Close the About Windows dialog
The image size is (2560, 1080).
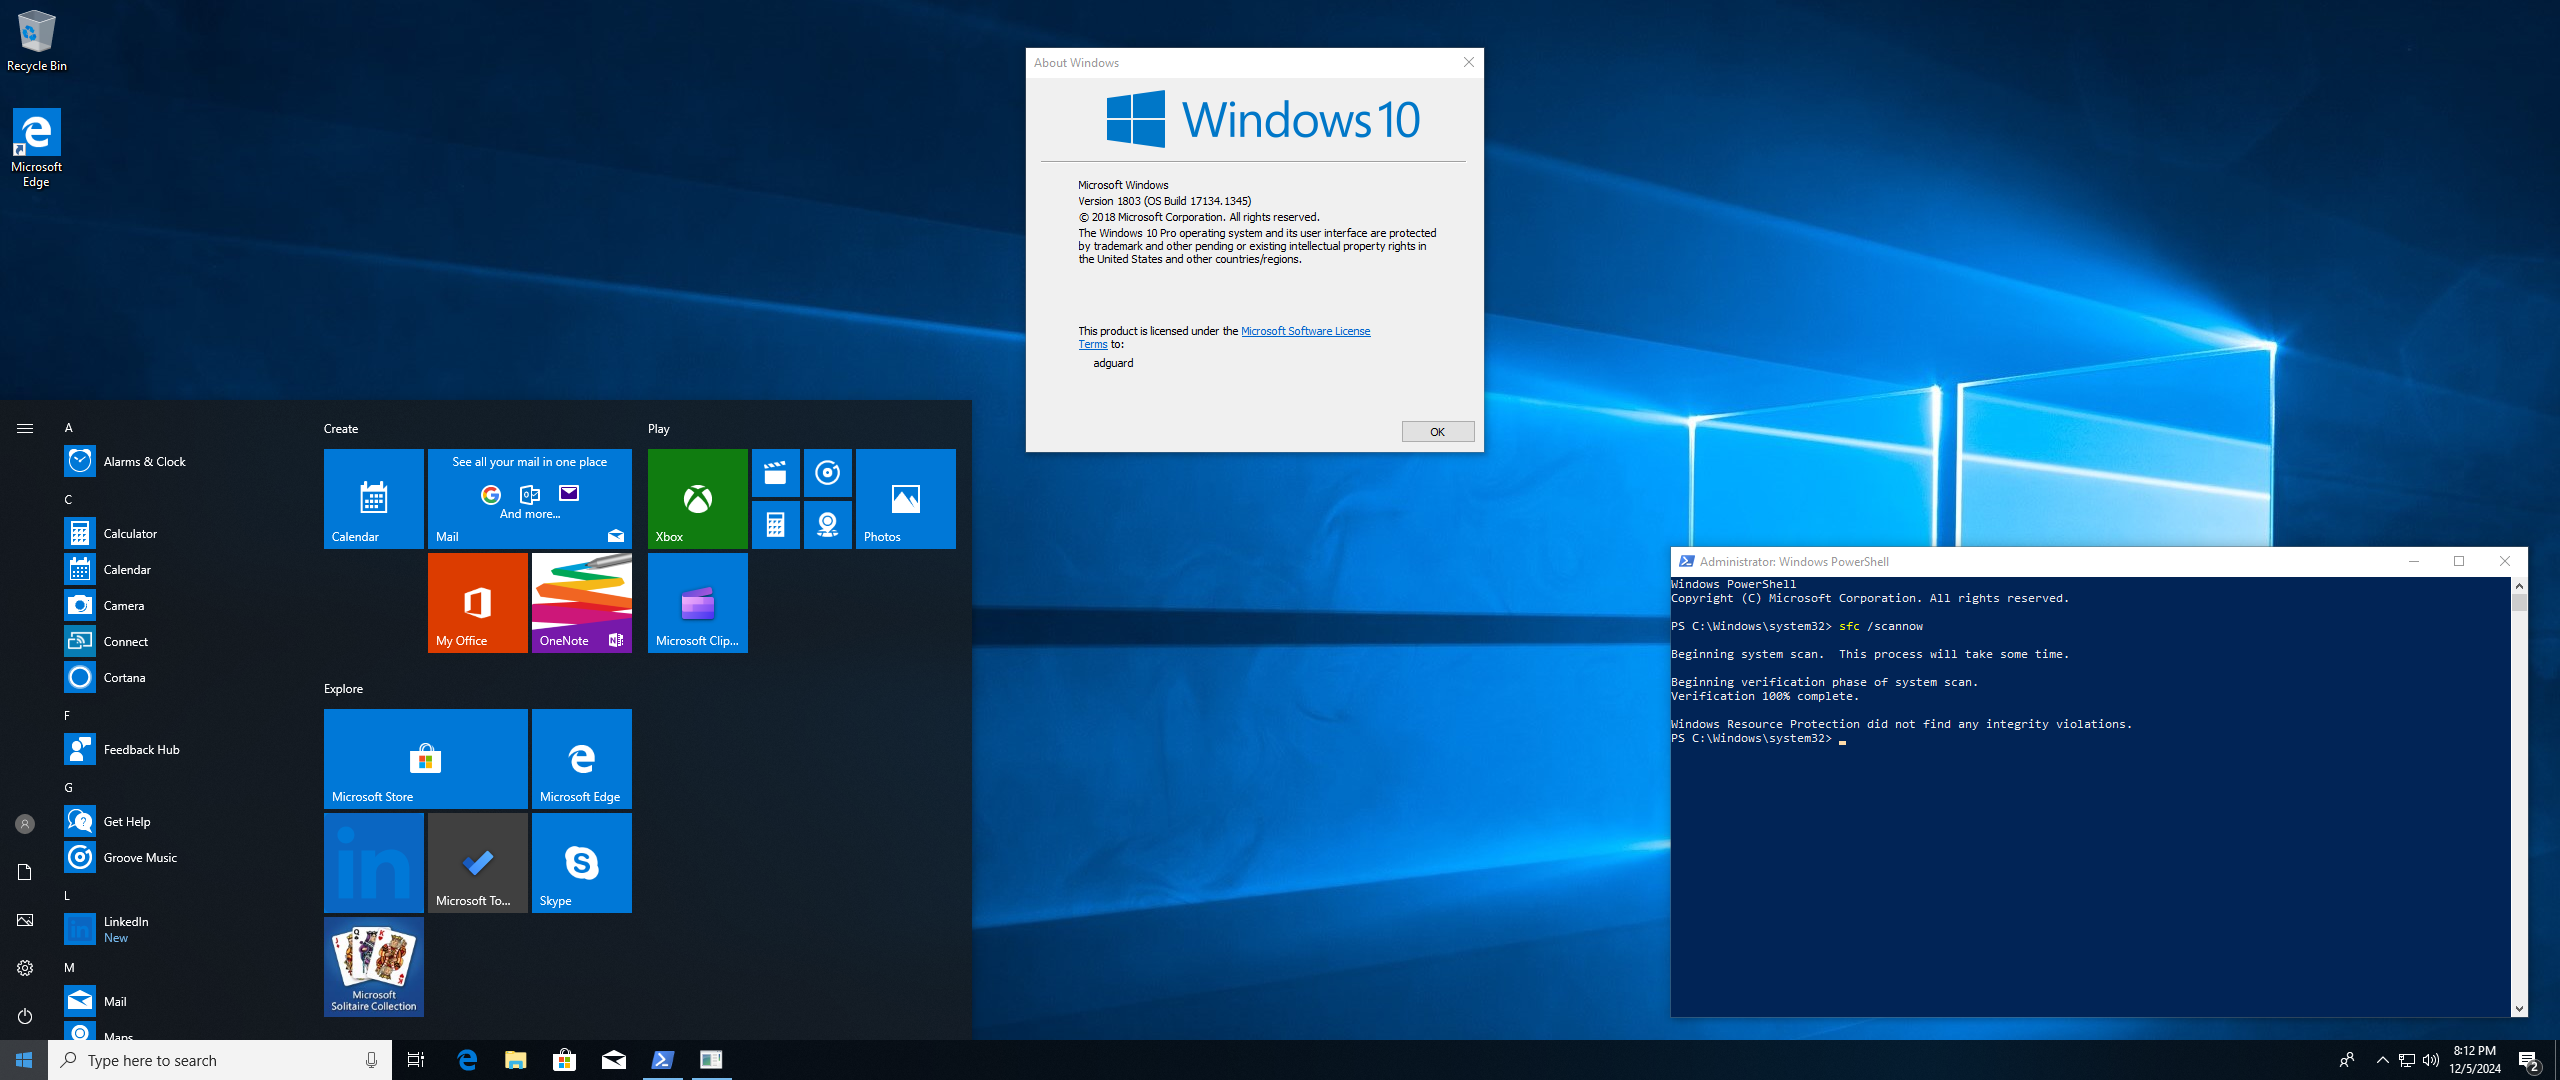tap(1468, 62)
